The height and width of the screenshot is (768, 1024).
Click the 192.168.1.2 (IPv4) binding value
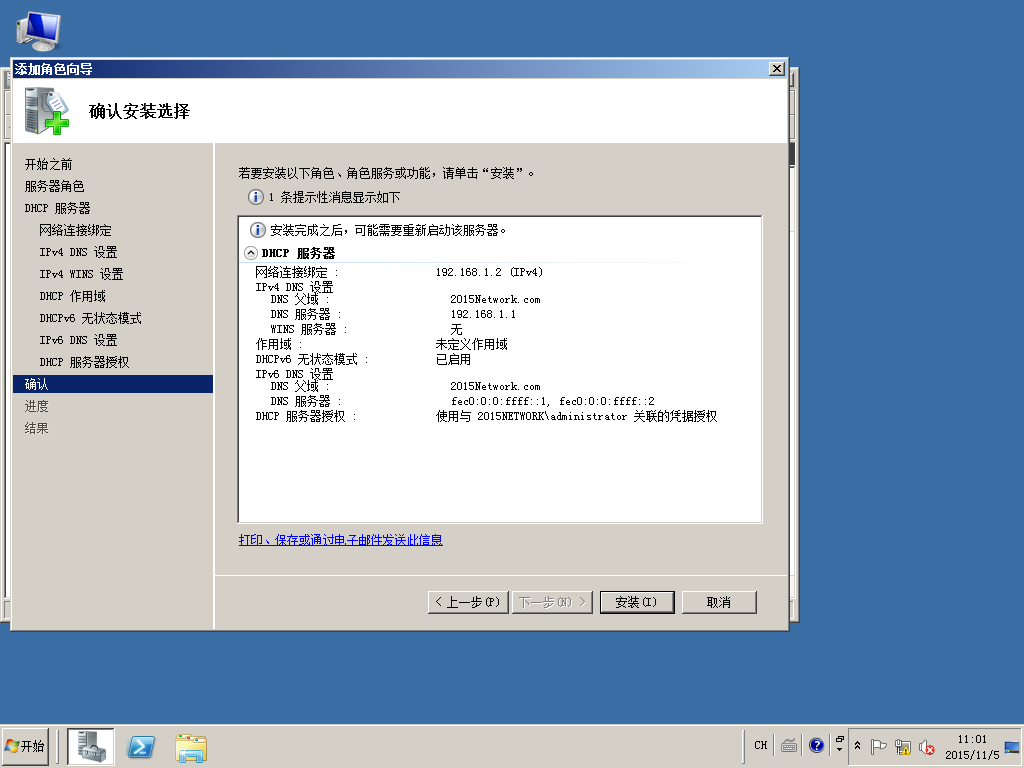(489, 272)
